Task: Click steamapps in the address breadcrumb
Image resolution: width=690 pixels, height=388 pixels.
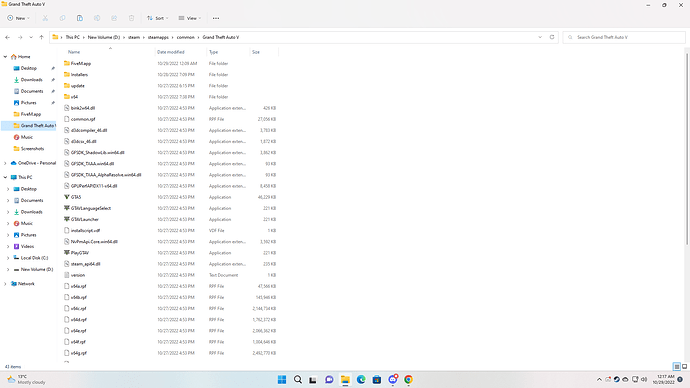Action: pos(158,37)
